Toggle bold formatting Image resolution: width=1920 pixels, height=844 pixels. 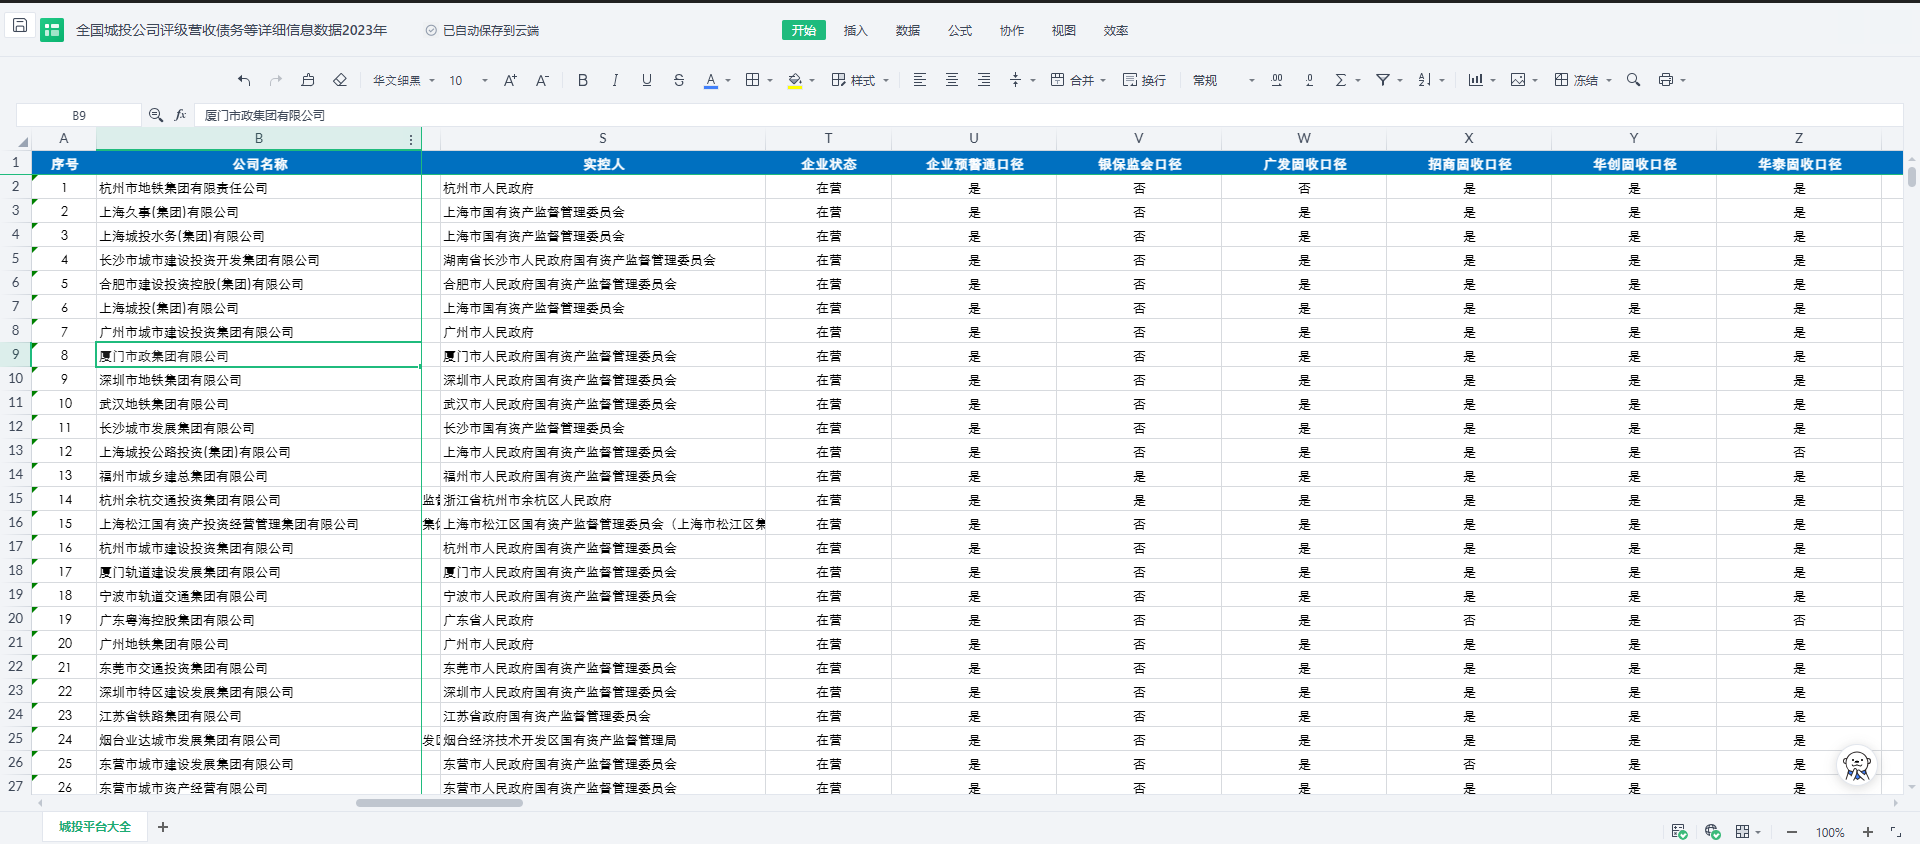[583, 80]
